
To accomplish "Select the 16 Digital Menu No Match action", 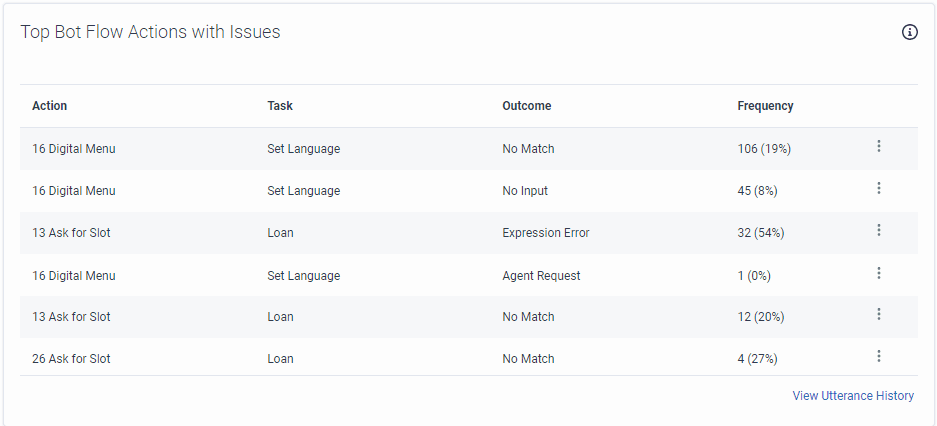I will 74,149.
